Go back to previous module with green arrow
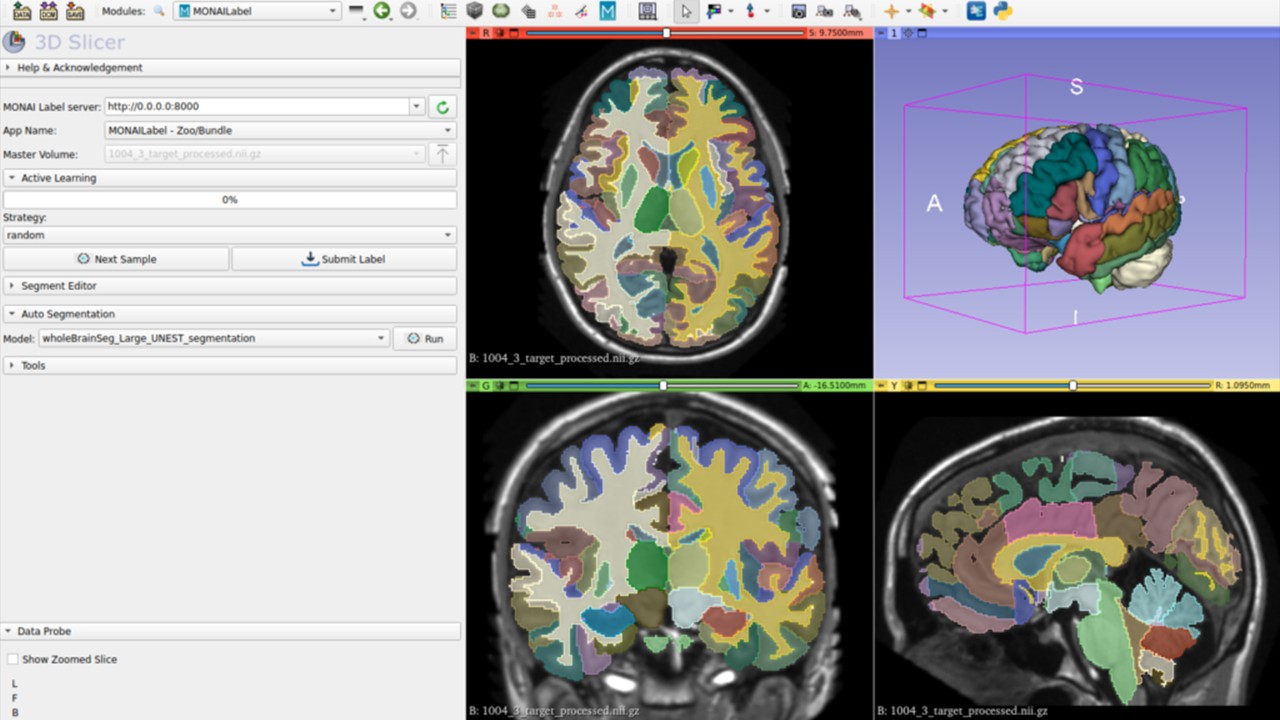 pyautogui.click(x=382, y=11)
